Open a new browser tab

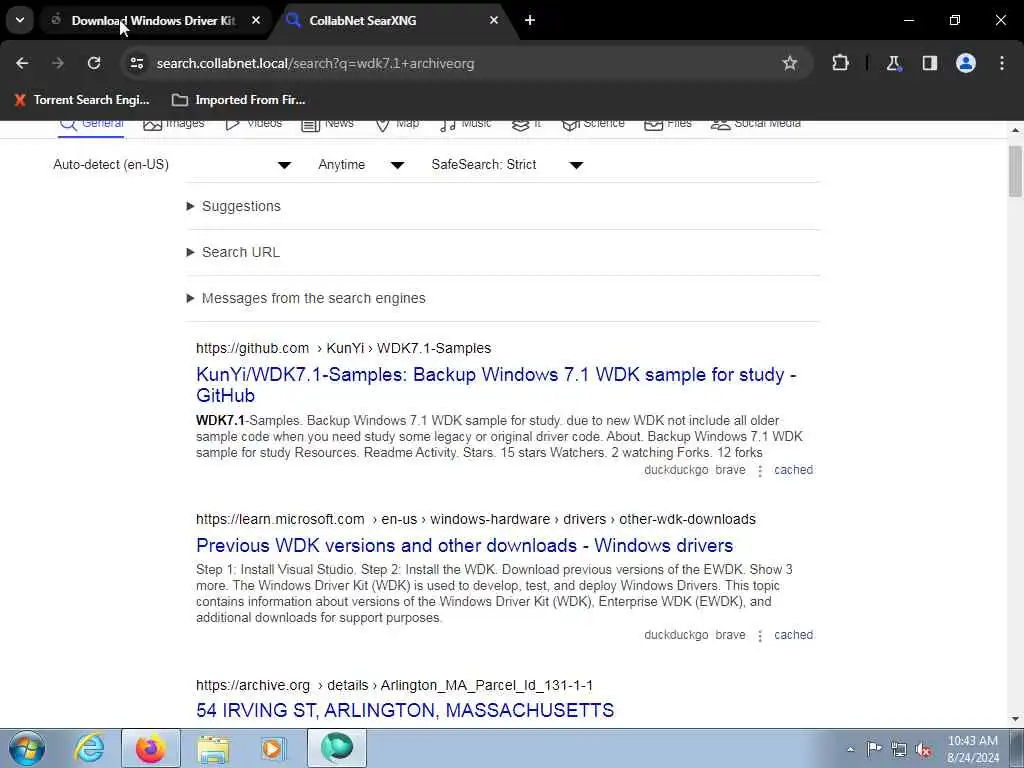pyautogui.click(x=530, y=20)
